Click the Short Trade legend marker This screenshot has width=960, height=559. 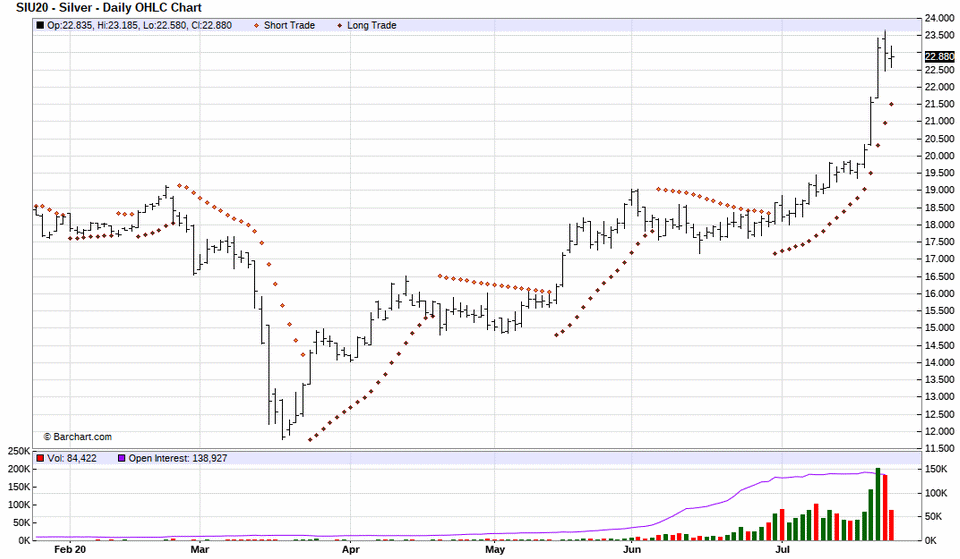(256, 26)
